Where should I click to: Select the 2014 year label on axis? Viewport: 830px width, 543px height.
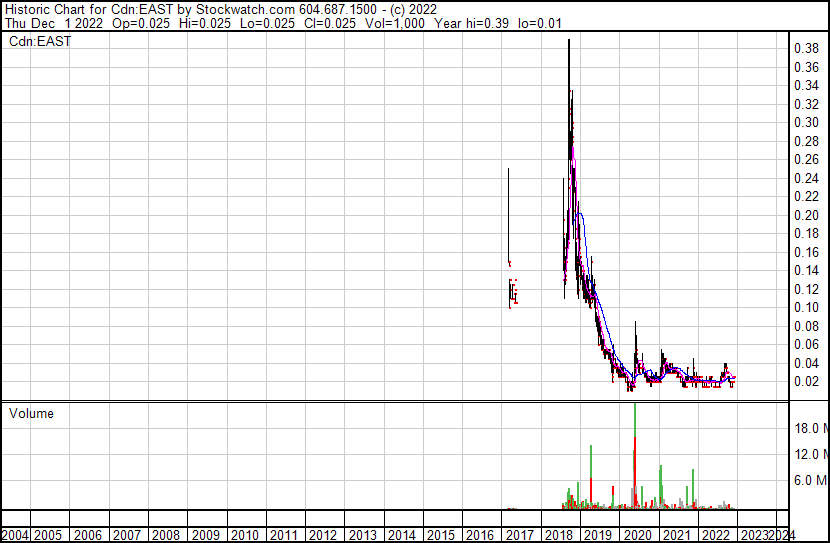(402, 535)
